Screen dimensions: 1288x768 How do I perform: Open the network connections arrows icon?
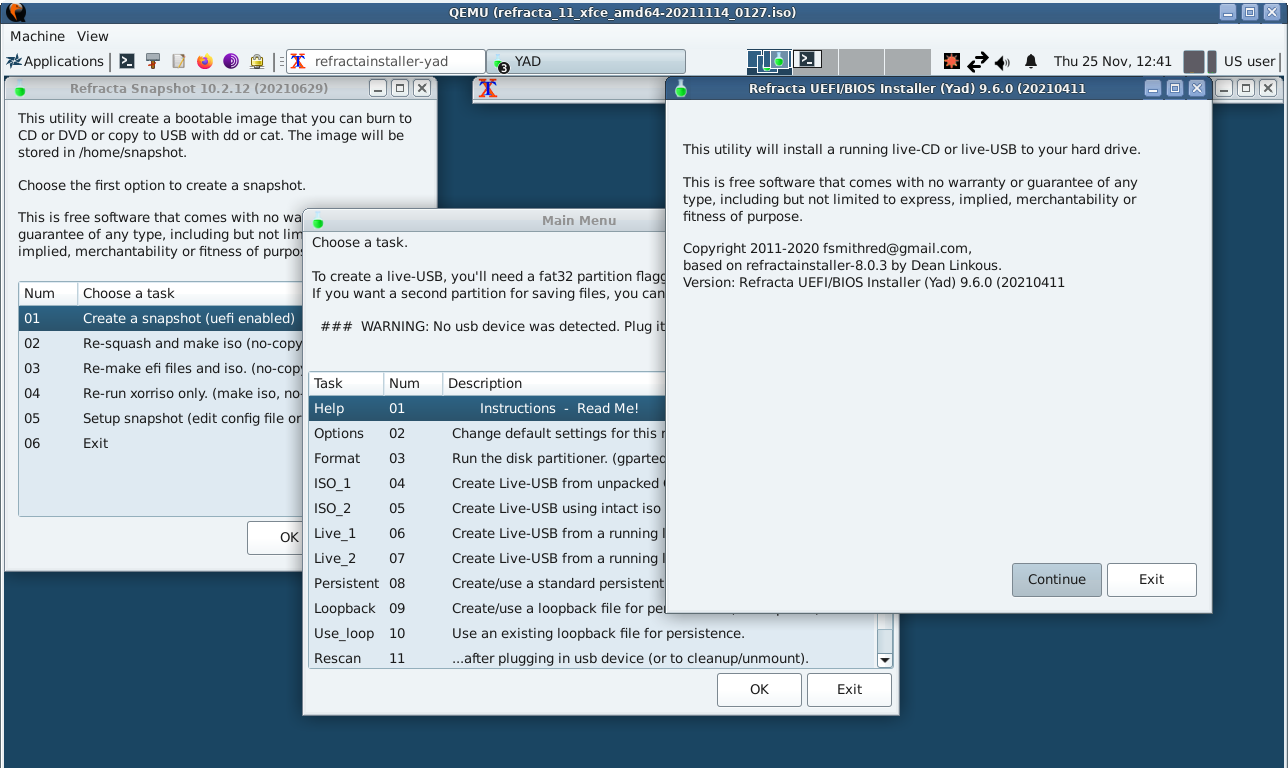coord(977,61)
